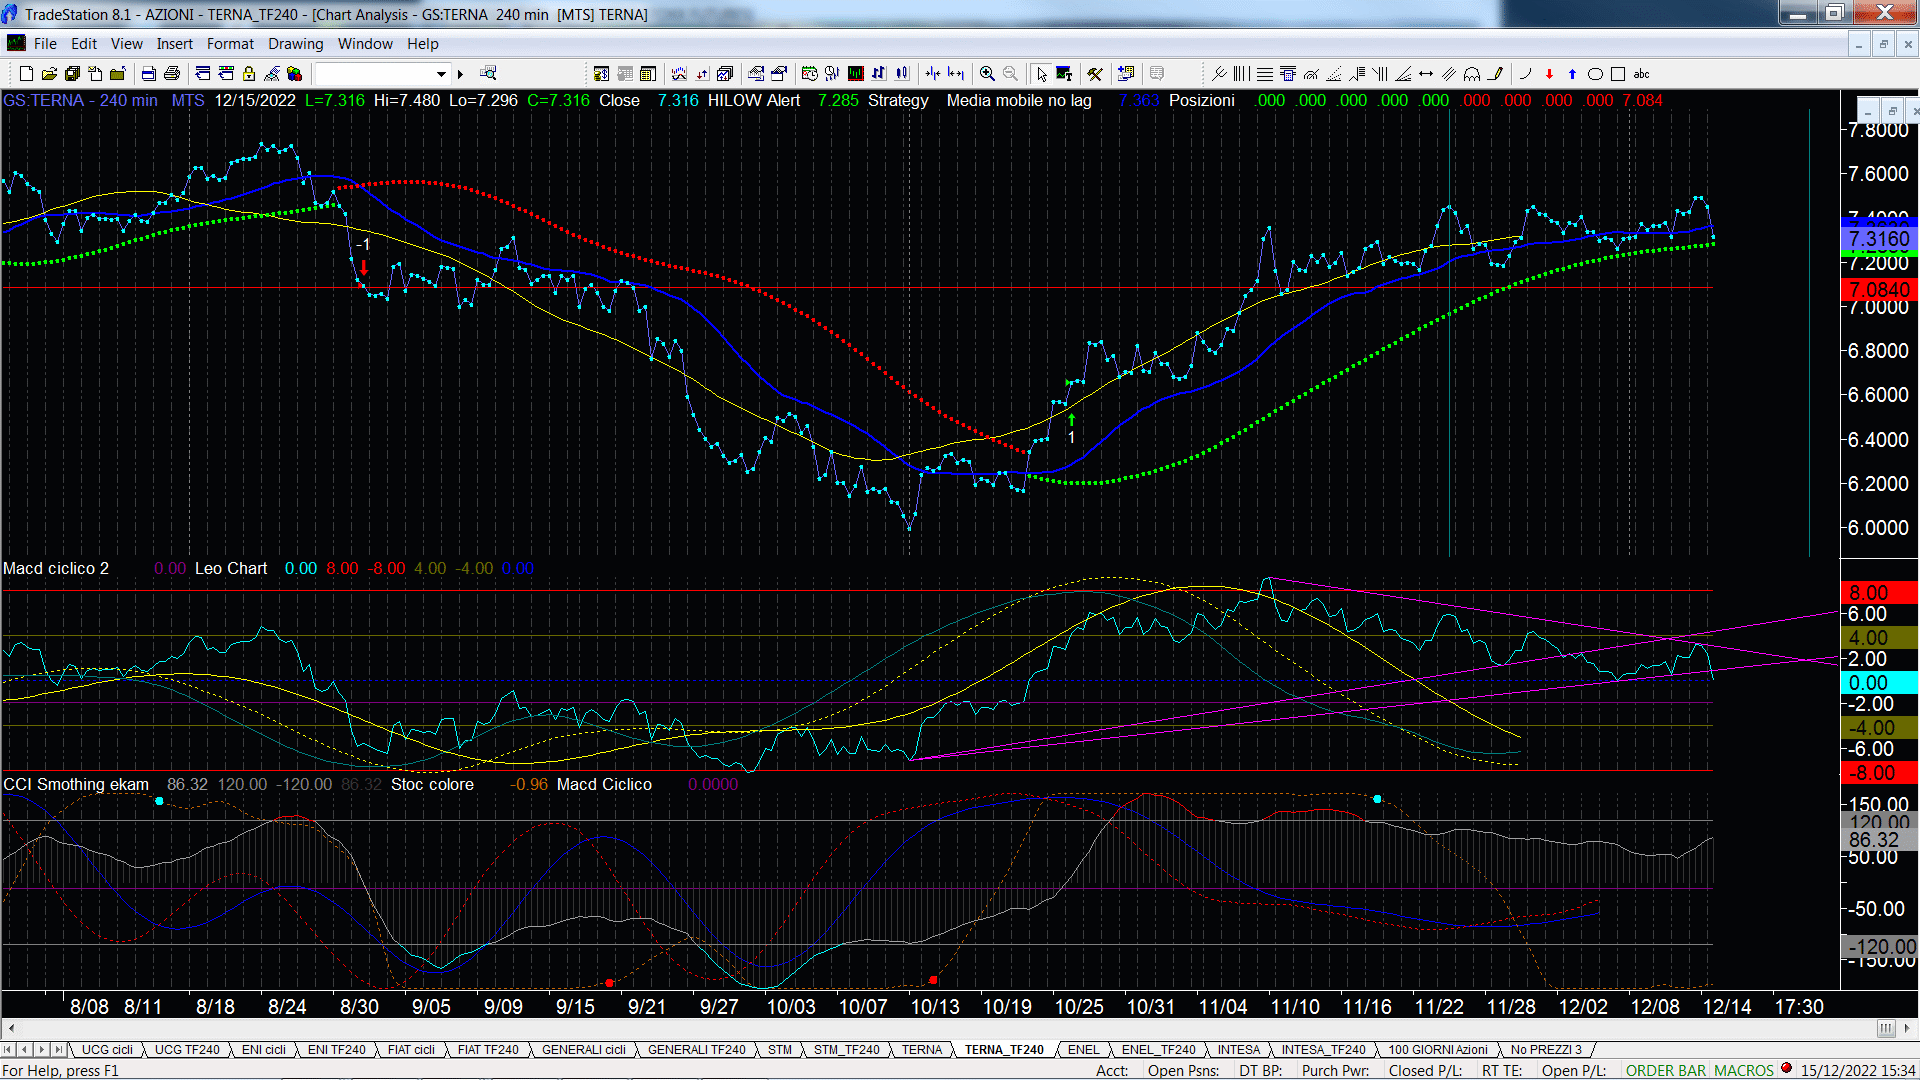Screen dimensions: 1920x1080
Task: Switch to the INTESA tab
Action: pos(1239,1050)
